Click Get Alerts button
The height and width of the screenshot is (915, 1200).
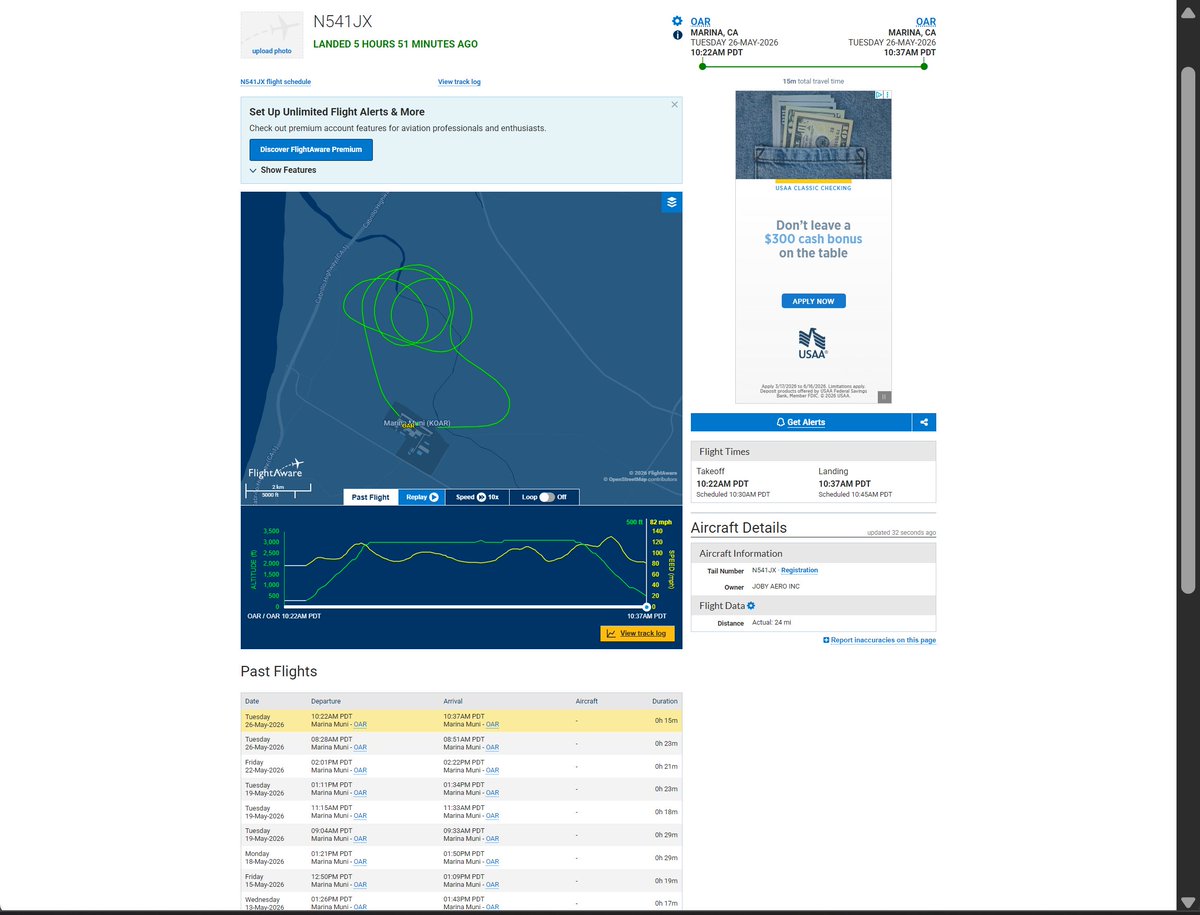801,422
